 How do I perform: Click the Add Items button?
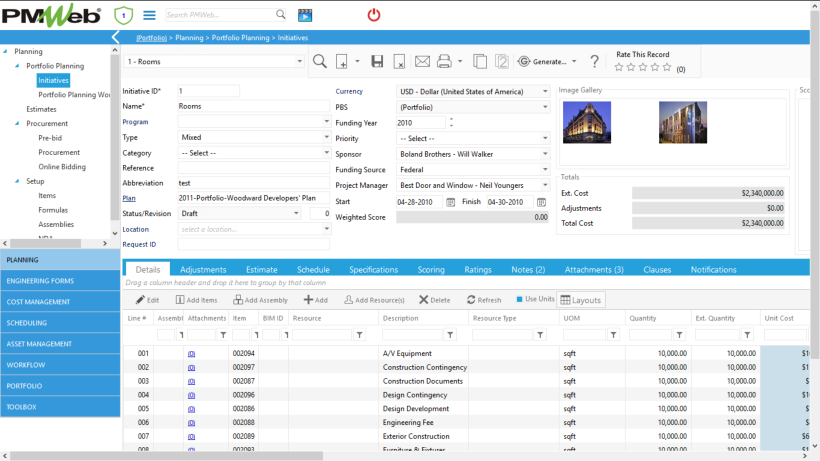point(196,300)
